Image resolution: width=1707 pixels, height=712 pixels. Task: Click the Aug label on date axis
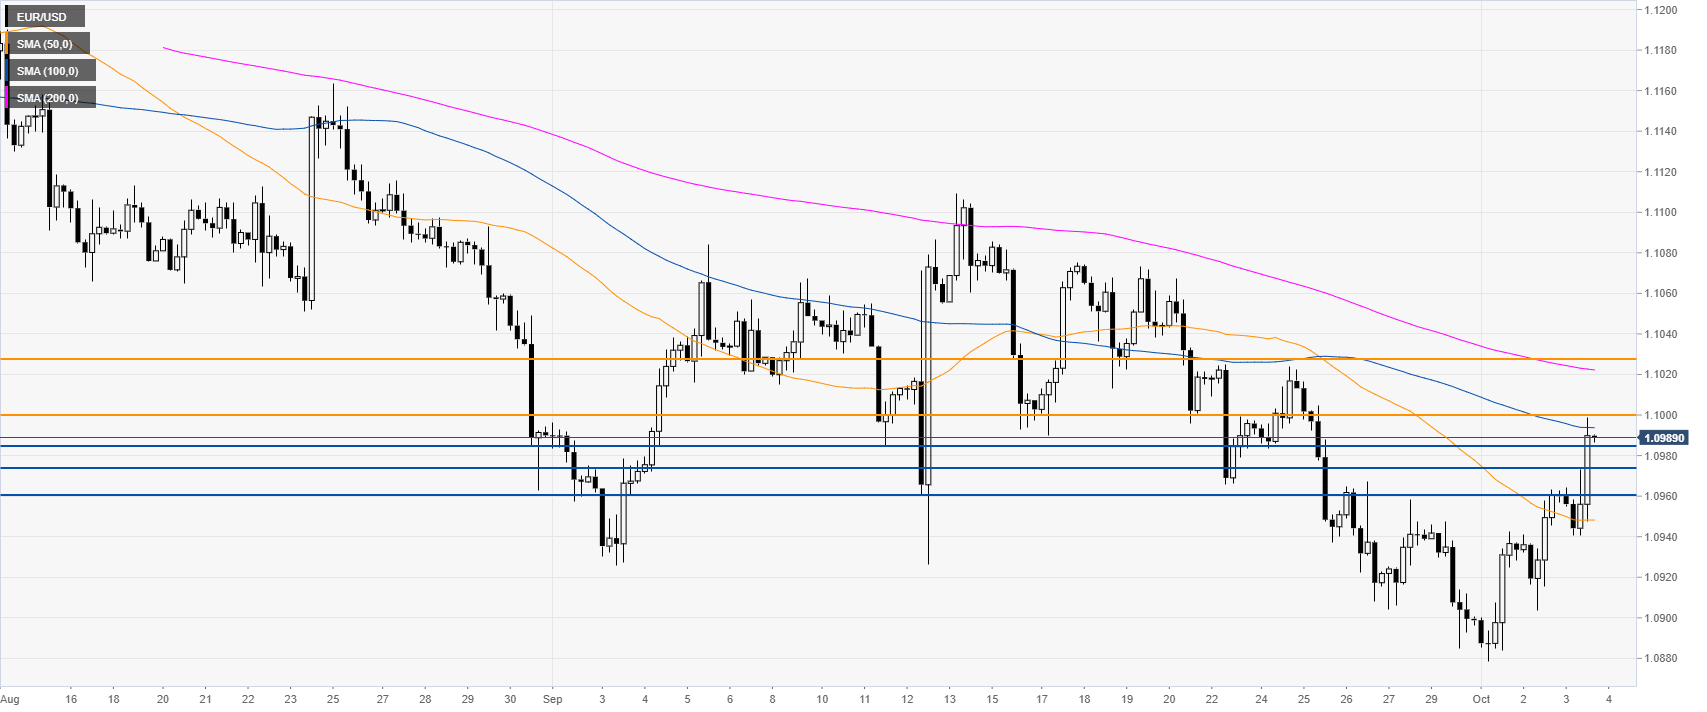click(10, 699)
